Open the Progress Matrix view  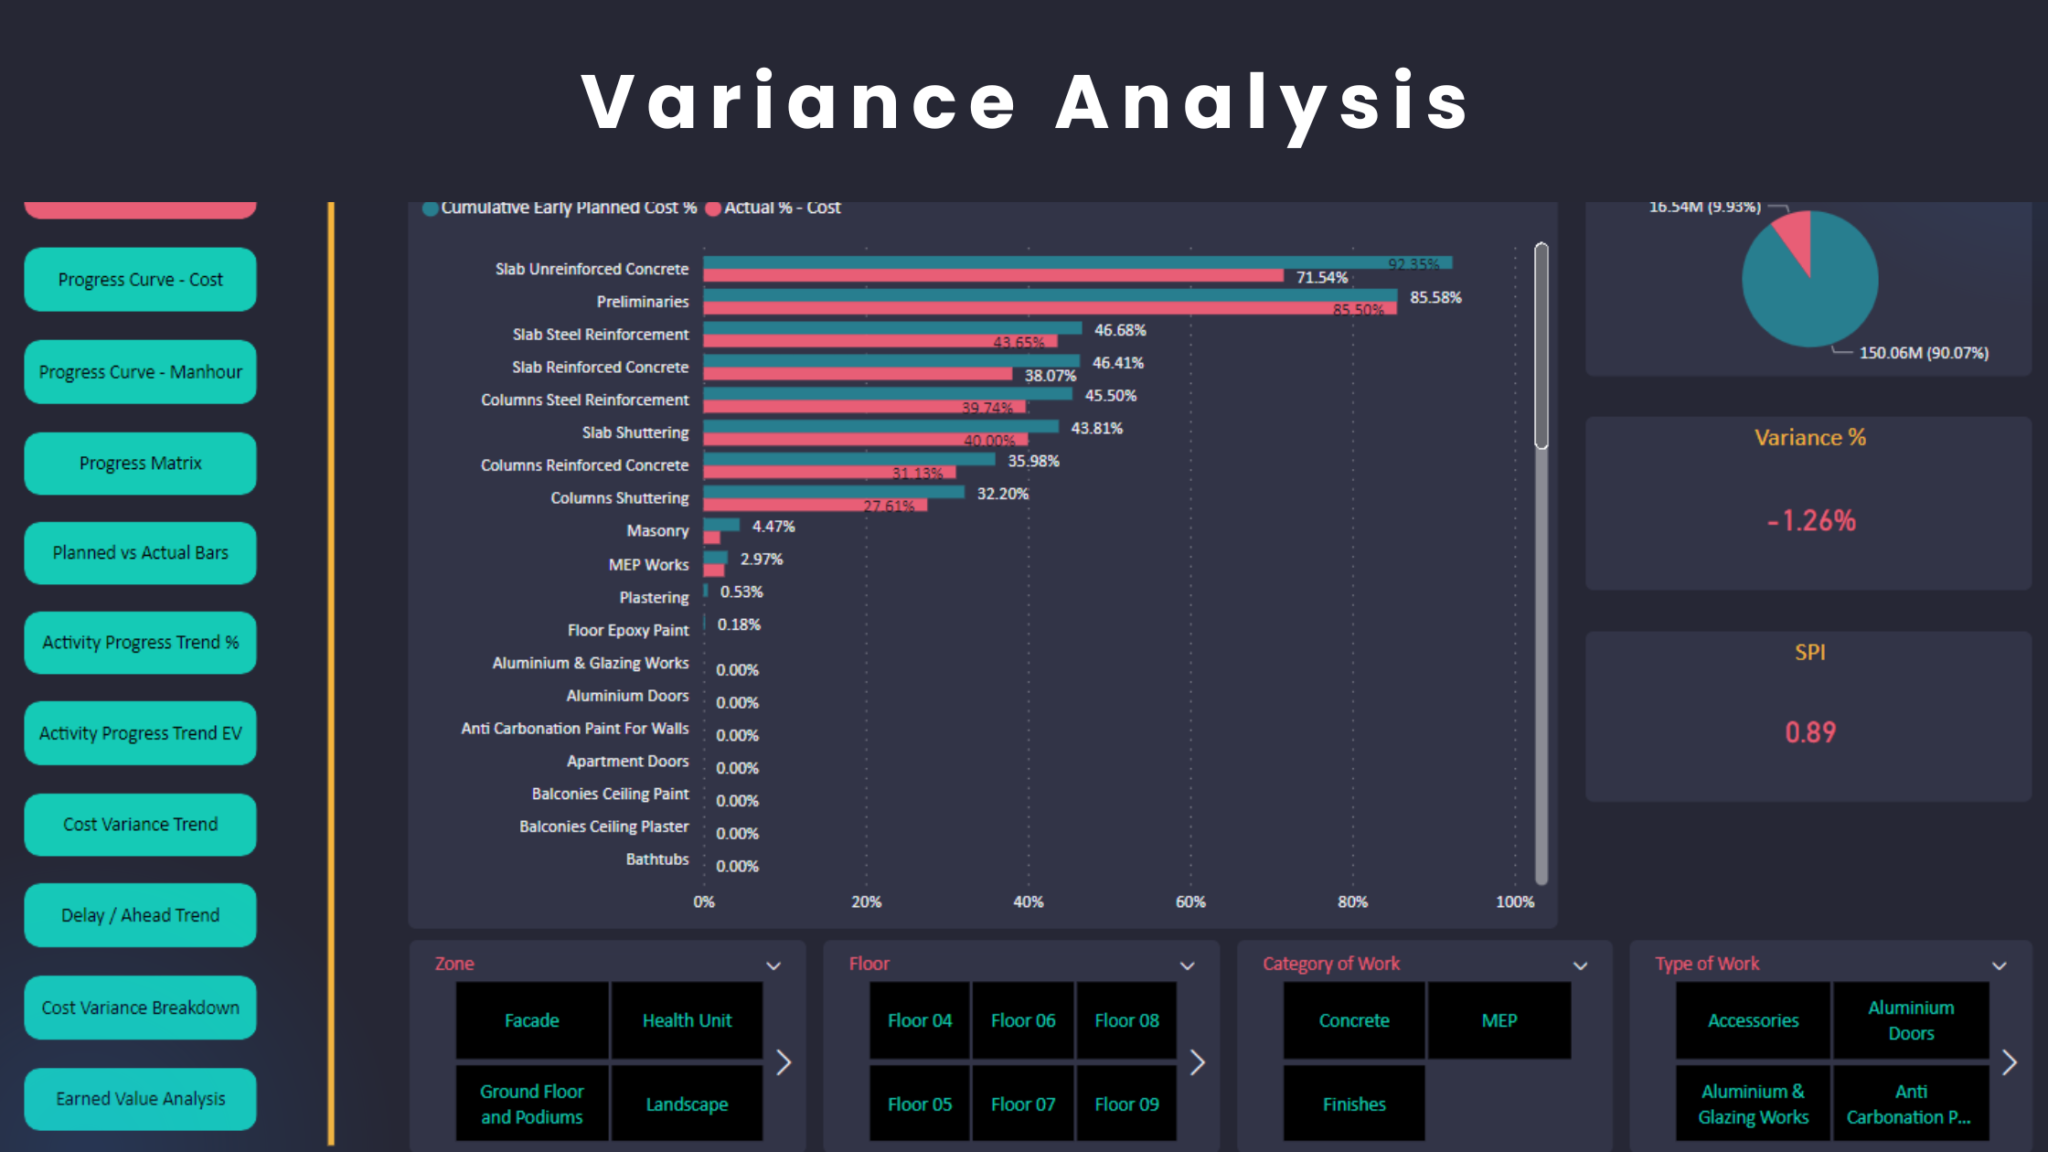(x=139, y=461)
